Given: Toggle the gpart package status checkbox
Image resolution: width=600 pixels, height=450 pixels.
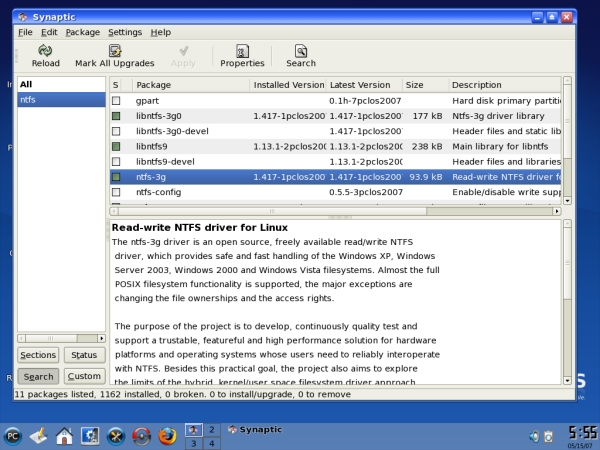Looking at the screenshot, I should click(x=116, y=101).
